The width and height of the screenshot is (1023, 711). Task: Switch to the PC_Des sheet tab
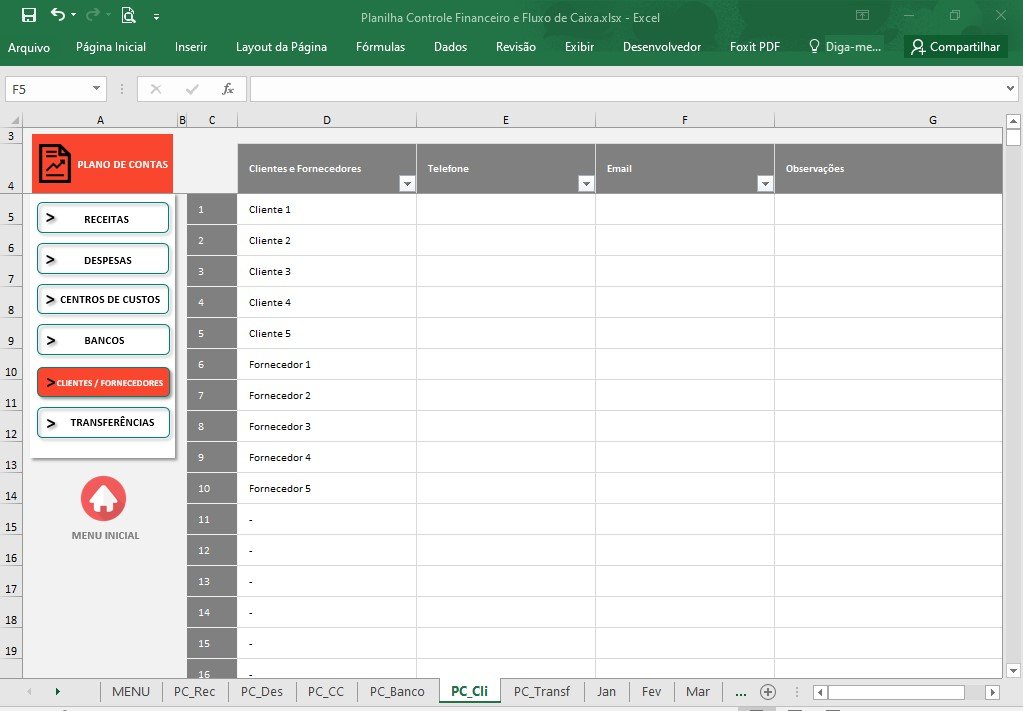pyautogui.click(x=262, y=691)
